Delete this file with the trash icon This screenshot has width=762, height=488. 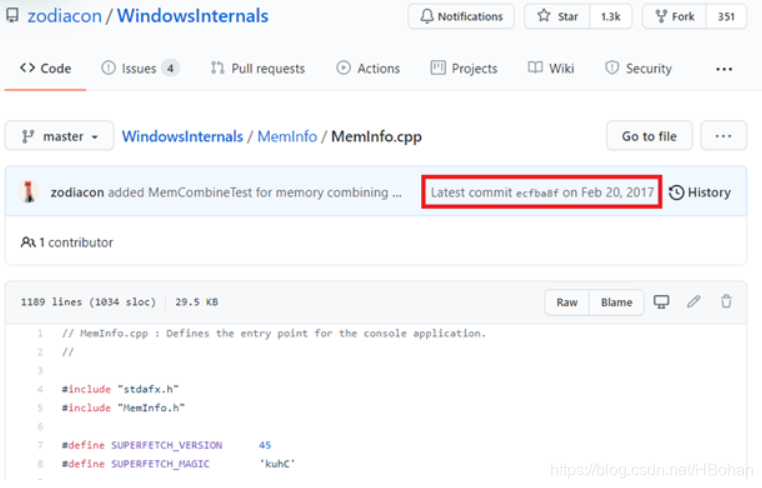click(726, 302)
